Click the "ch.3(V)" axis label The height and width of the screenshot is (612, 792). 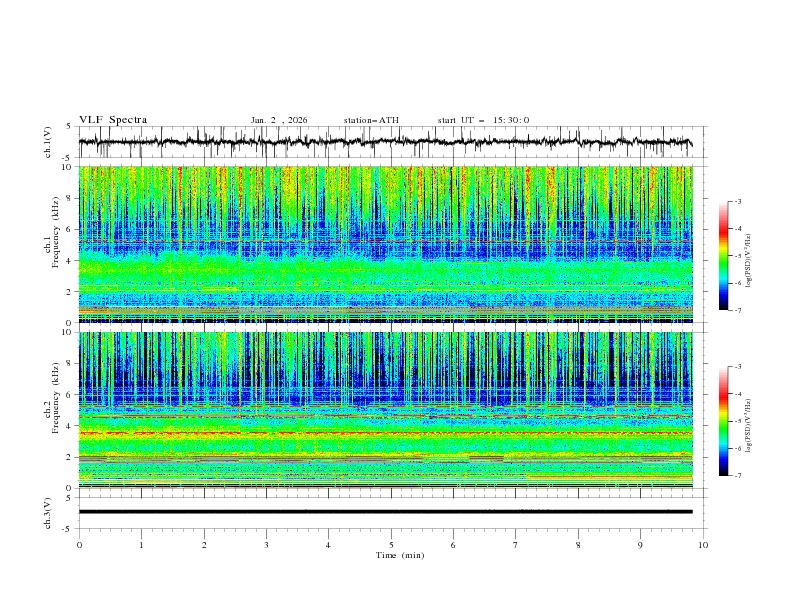(47, 512)
